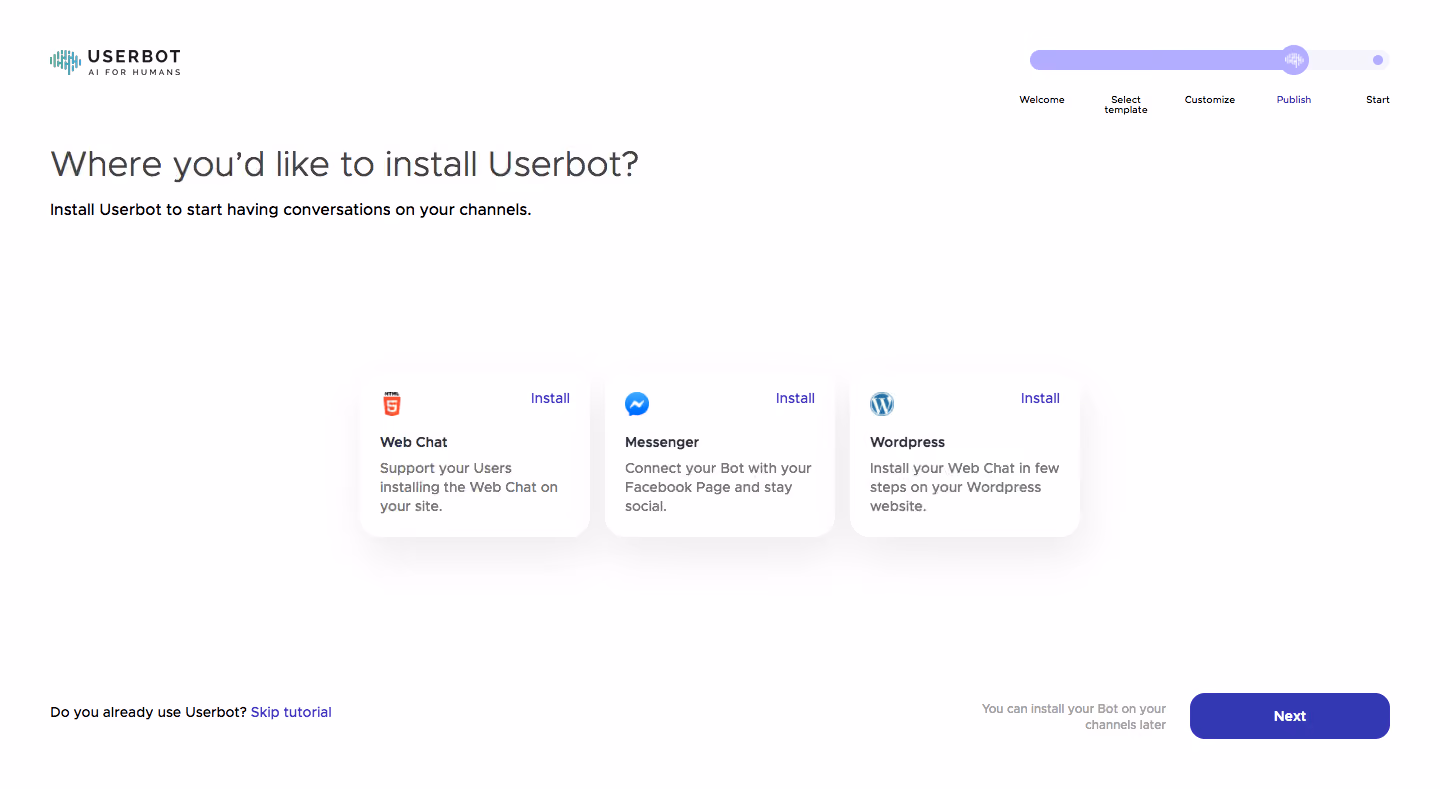This screenshot has height=789, width=1440.
Task: Install the Messenger channel
Action: pyautogui.click(x=795, y=398)
